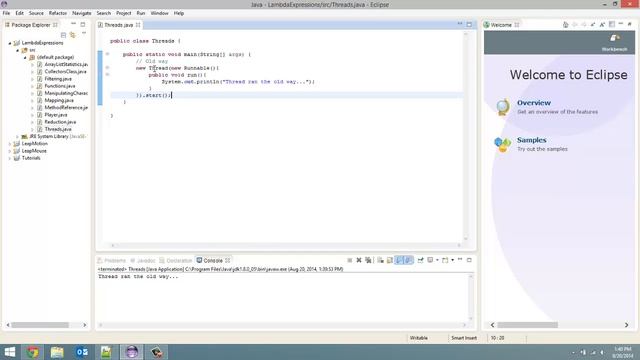Minimize the Package Explorer view

pyautogui.click(x=73, y=24)
